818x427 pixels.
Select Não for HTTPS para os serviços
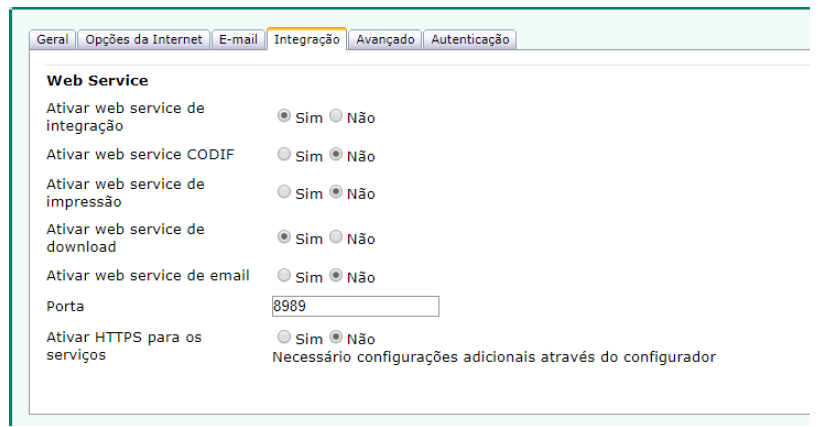click(336, 338)
